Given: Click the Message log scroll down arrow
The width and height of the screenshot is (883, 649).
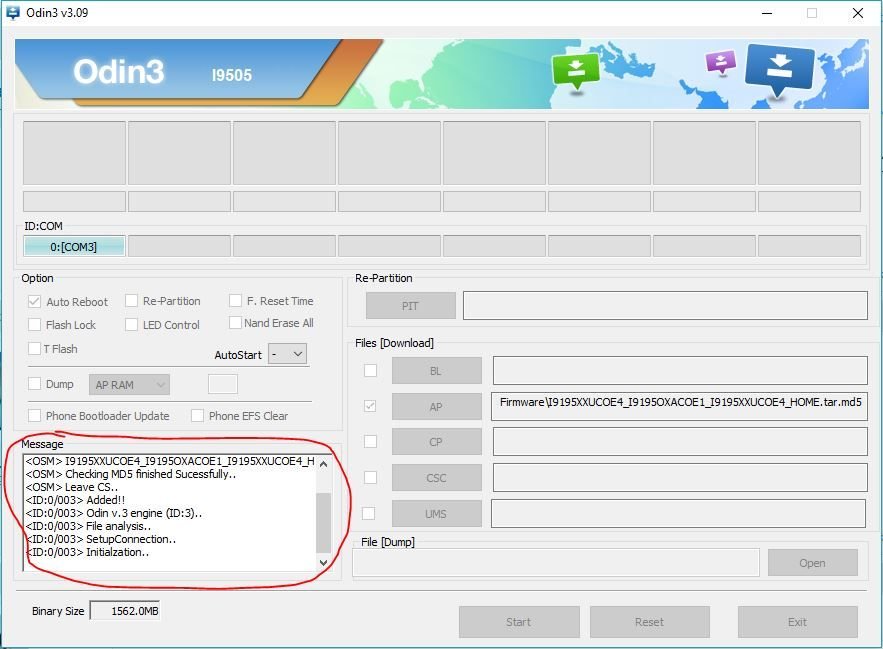Looking at the screenshot, I should (323, 562).
